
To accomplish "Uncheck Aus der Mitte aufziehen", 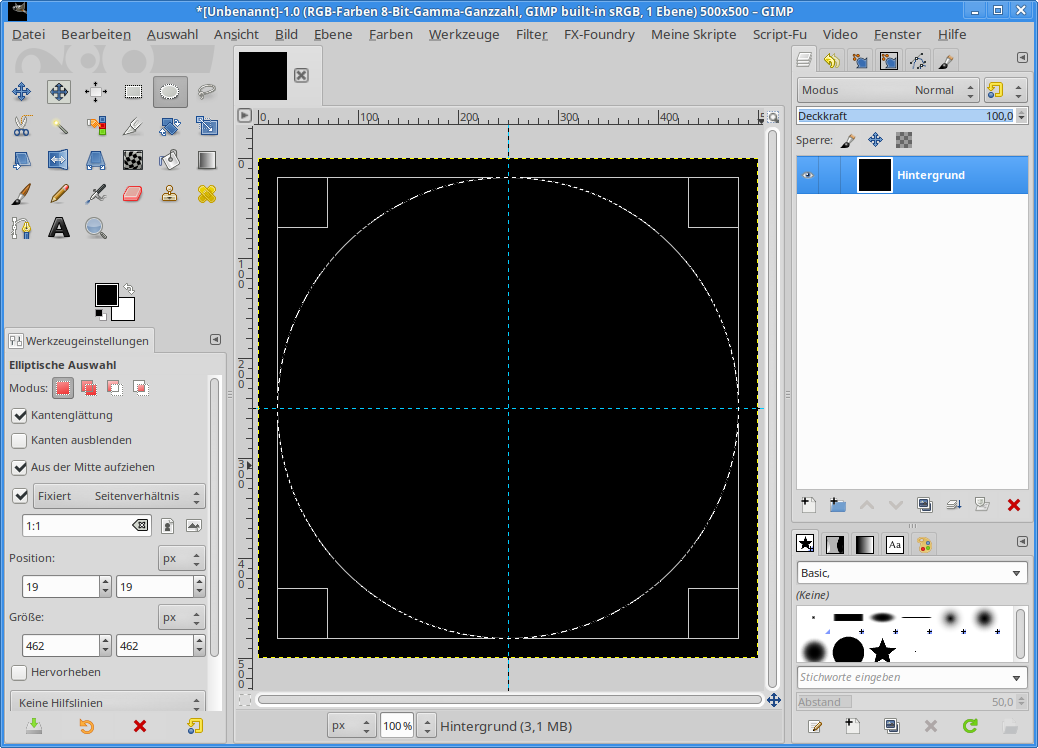I will (x=19, y=467).
